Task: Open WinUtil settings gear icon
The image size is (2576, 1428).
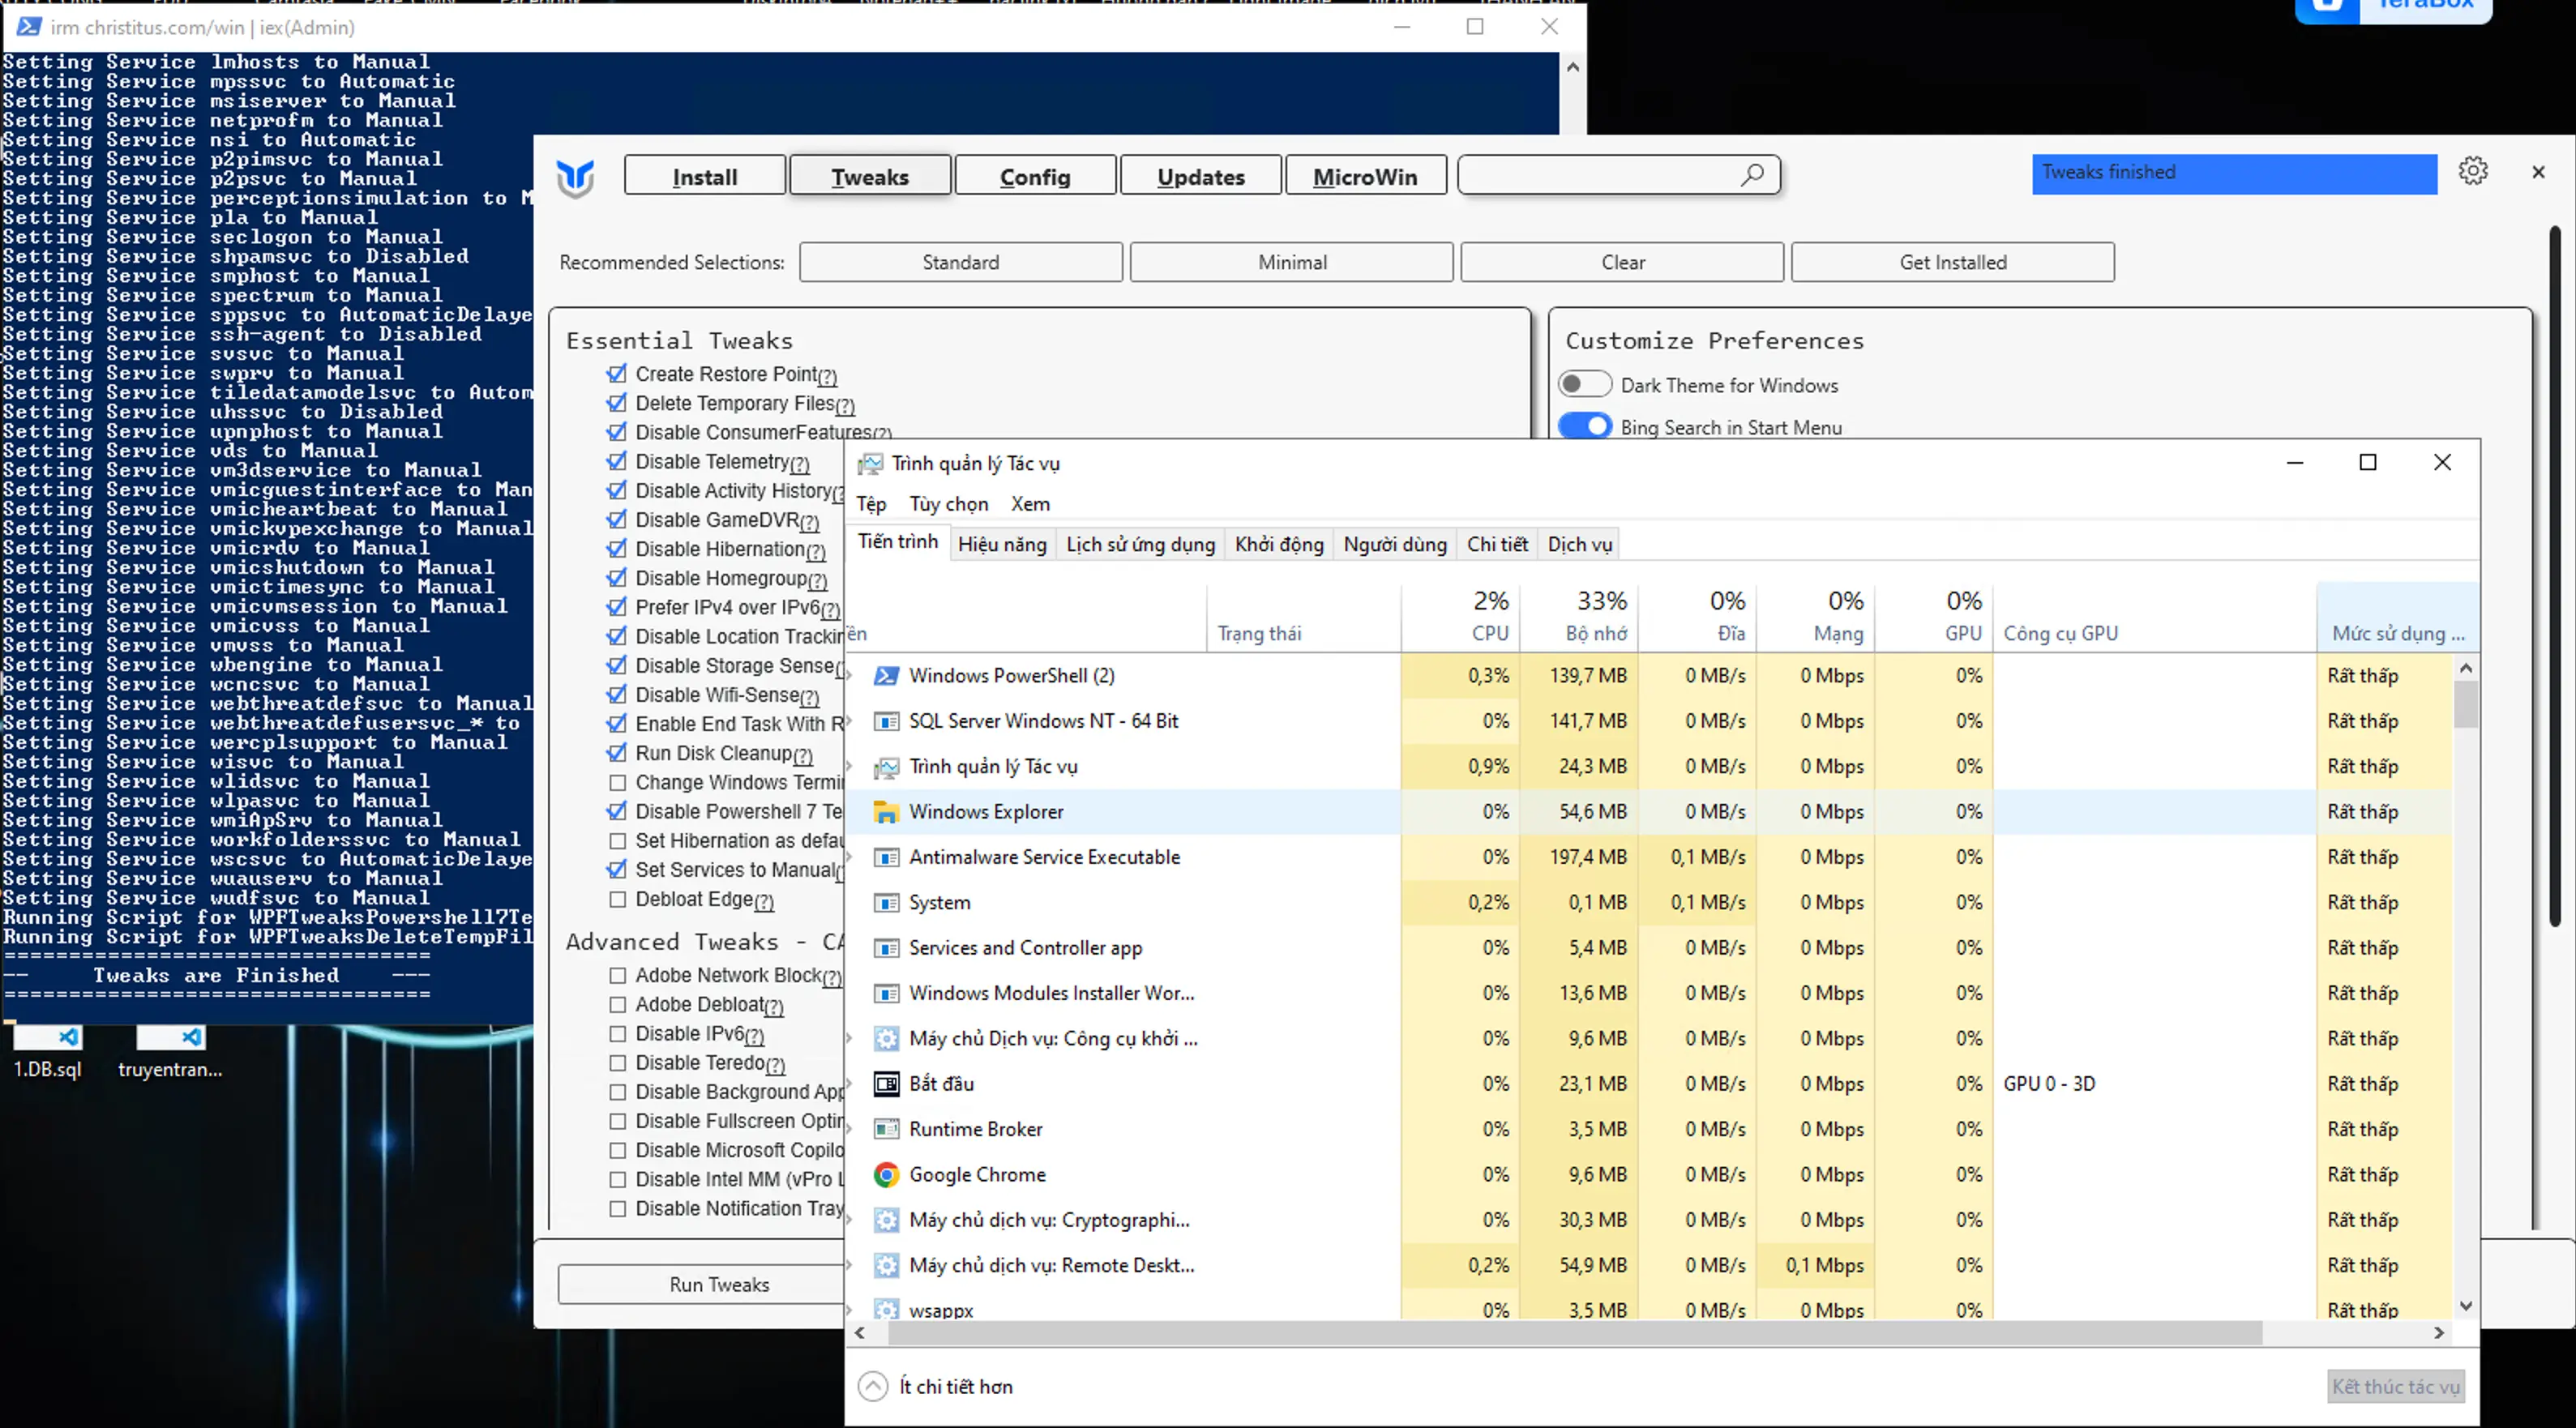Action: point(2473,171)
